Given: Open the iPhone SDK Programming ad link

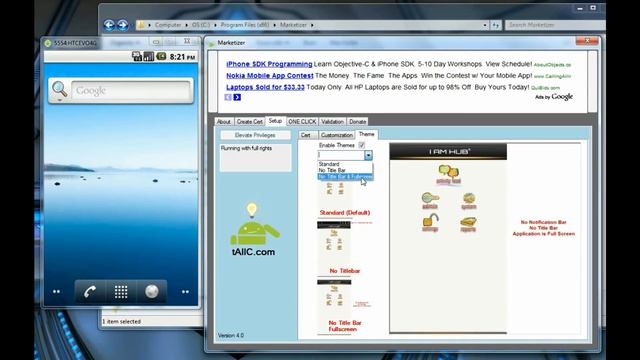Looking at the screenshot, I should point(269,64).
